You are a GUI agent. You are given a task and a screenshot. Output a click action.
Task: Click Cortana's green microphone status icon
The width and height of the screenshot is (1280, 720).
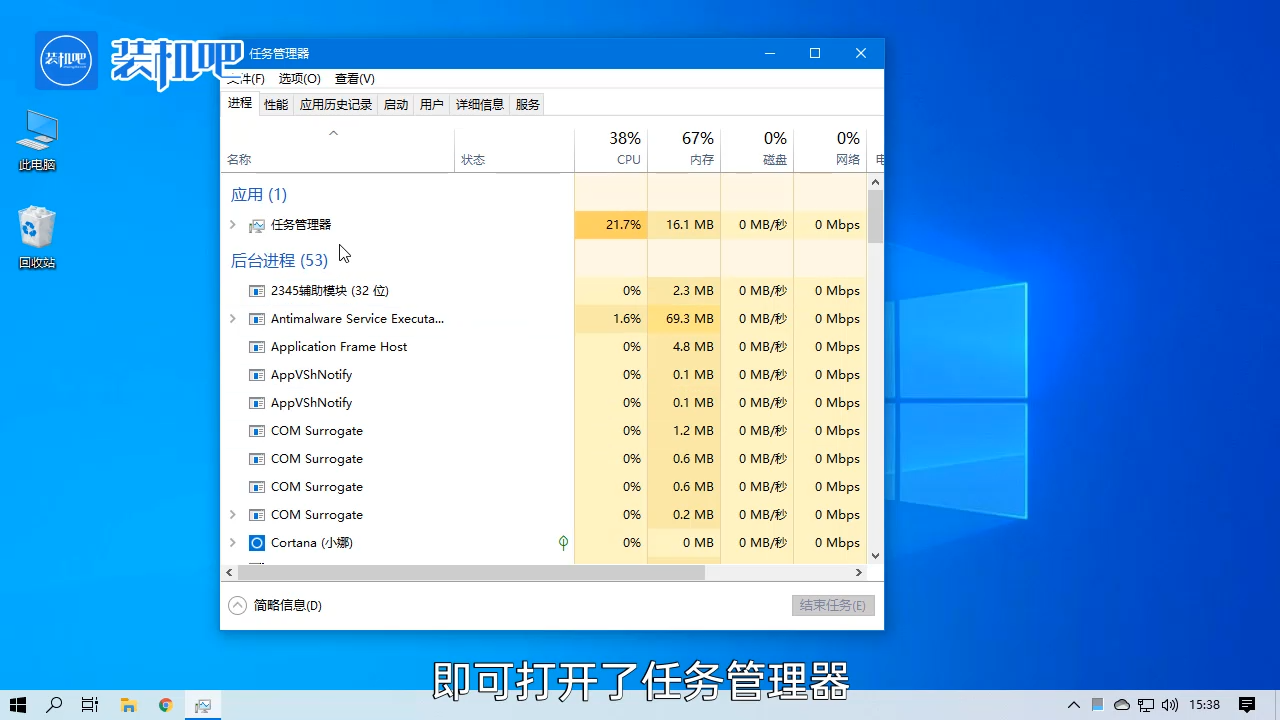coord(563,542)
